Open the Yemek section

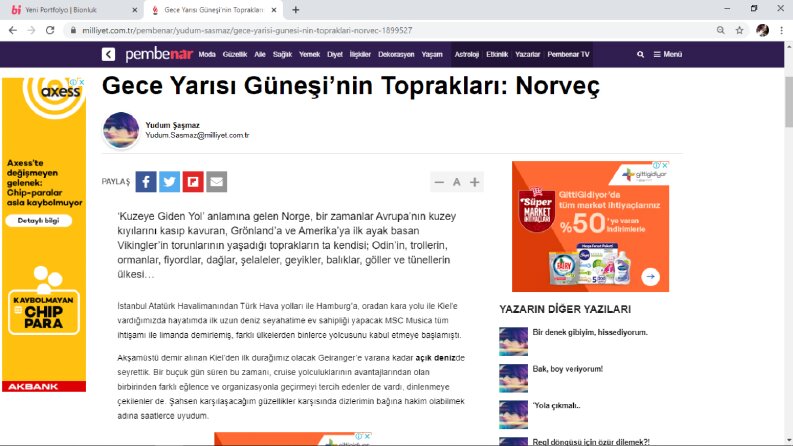[309, 54]
